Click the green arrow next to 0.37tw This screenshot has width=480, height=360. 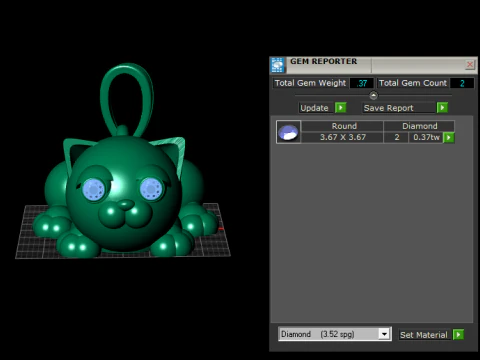tap(449, 137)
